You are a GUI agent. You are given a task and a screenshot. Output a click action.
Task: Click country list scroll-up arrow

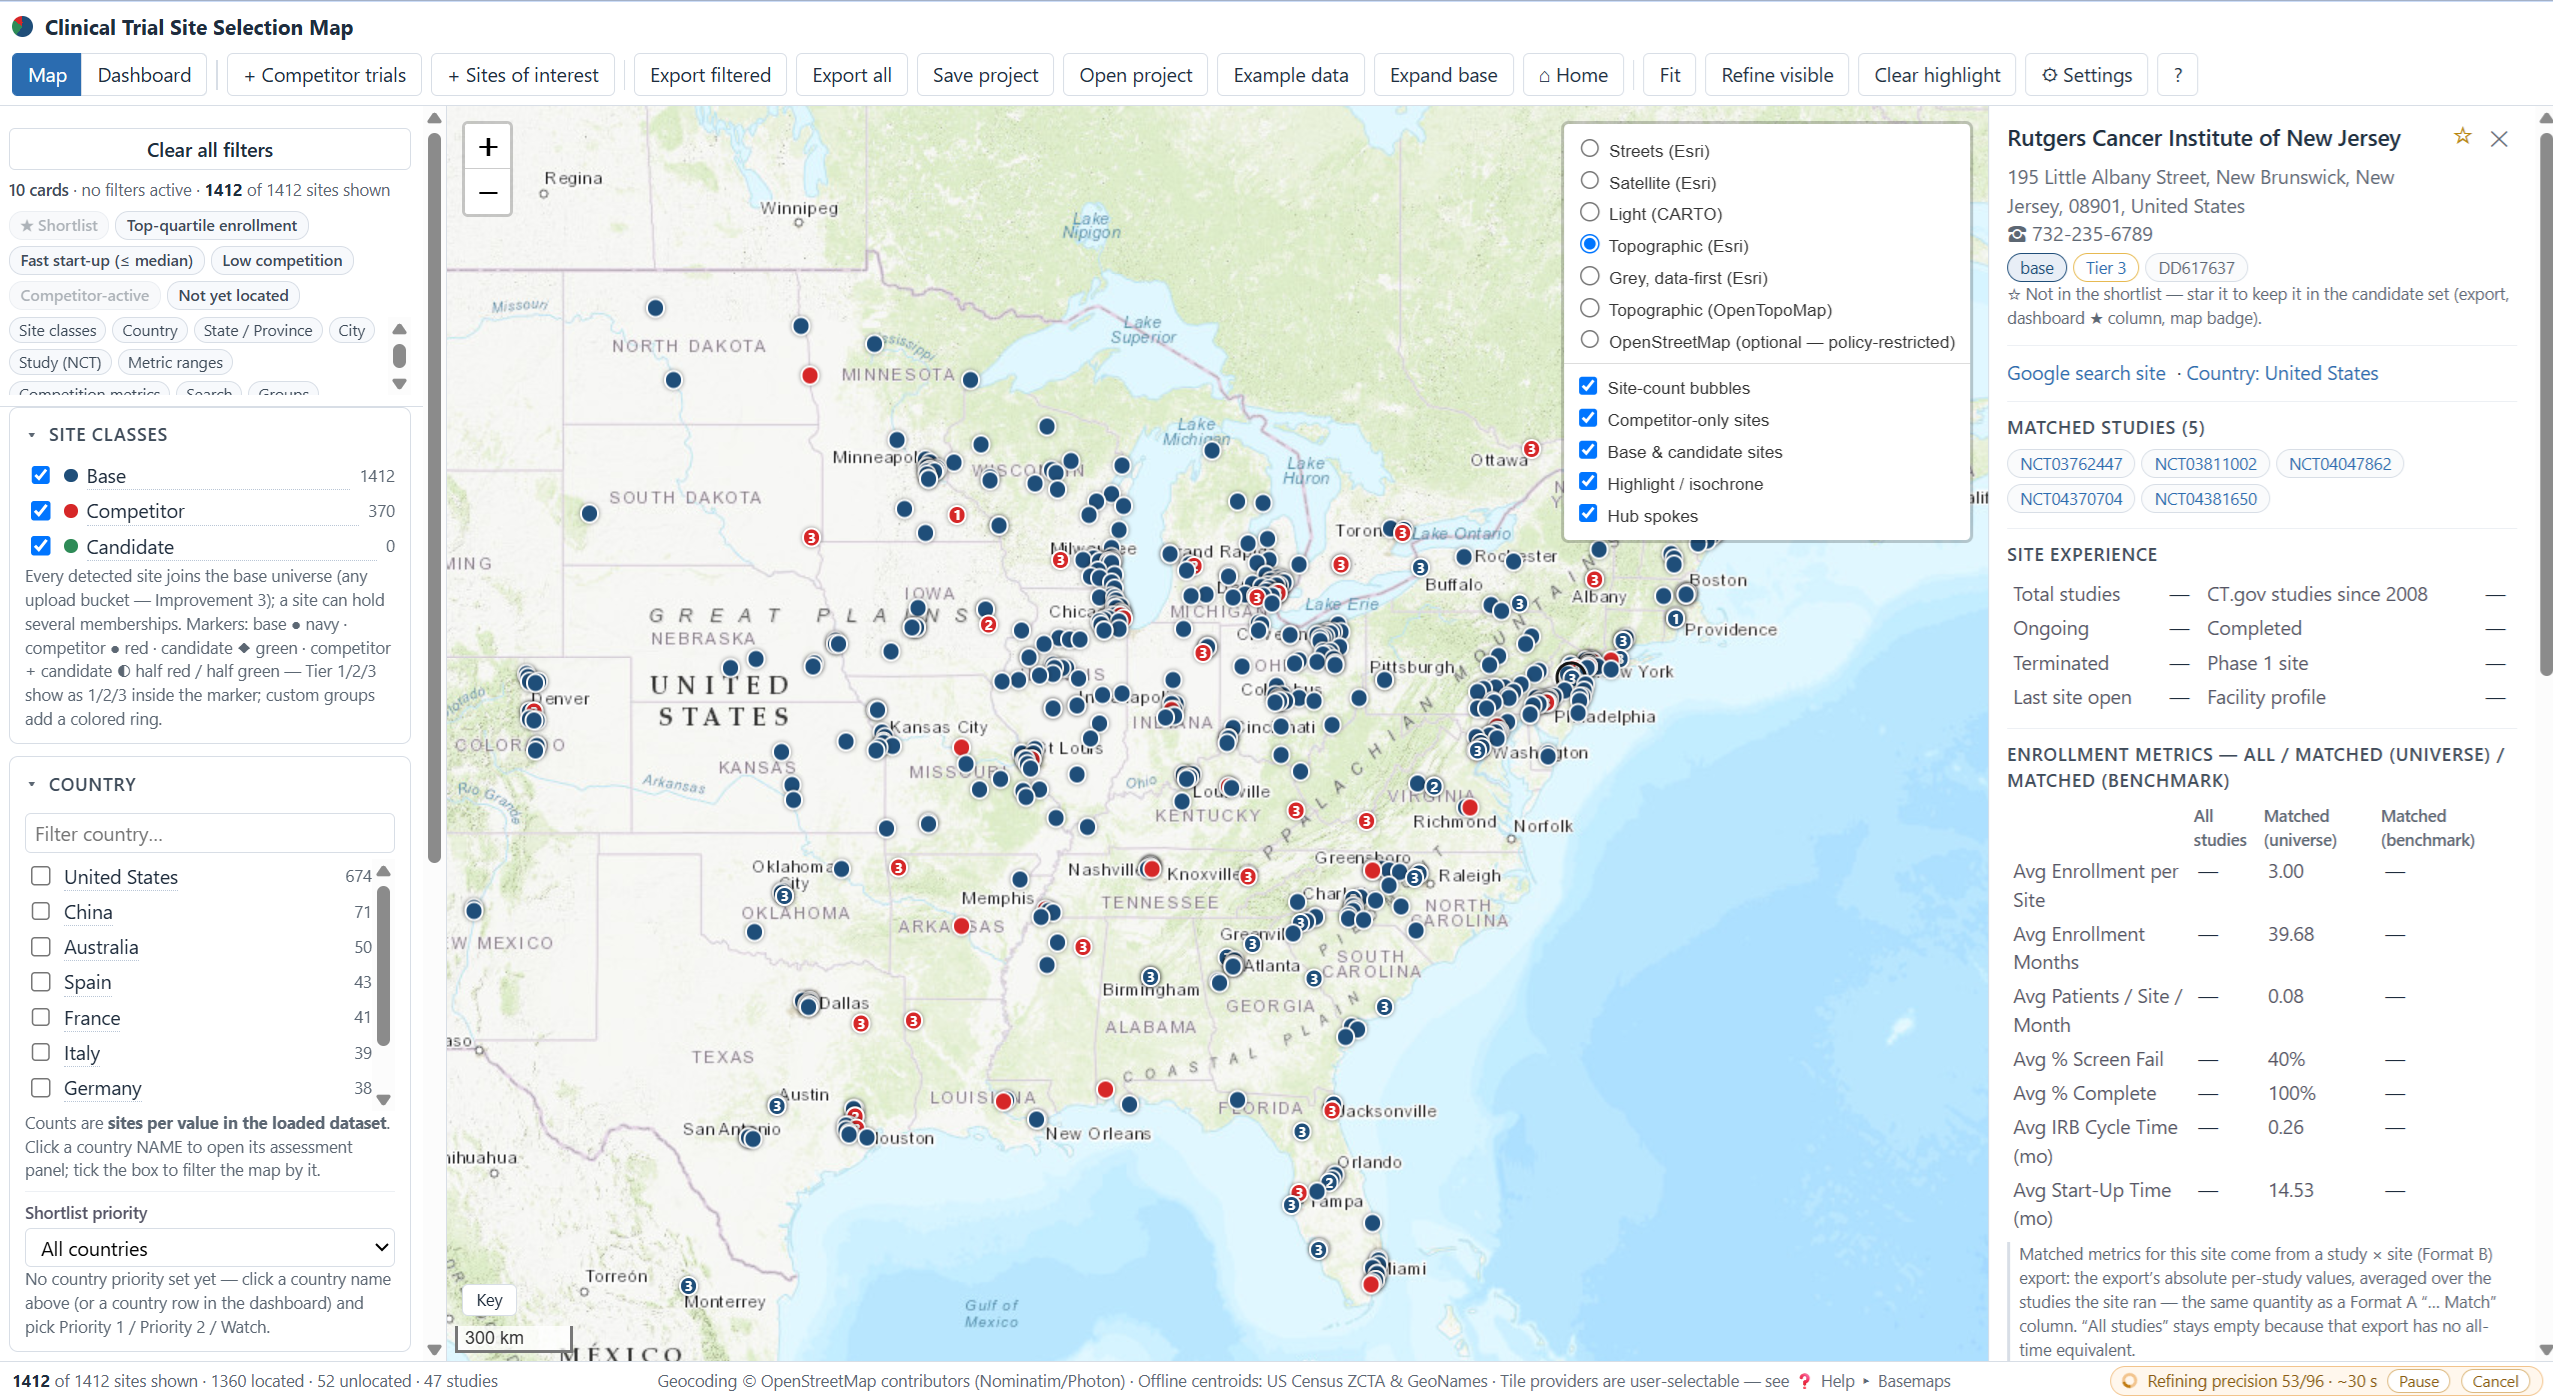(x=383, y=871)
